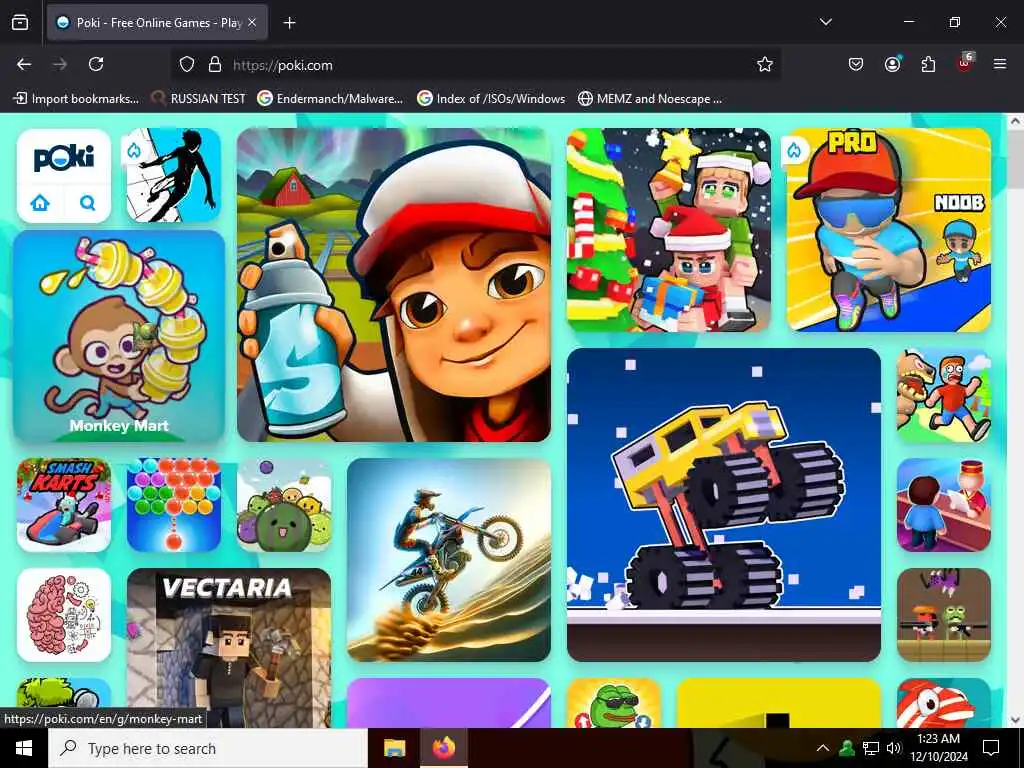
Task: Open the yellow monster truck game tile
Action: pyautogui.click(x=724, y=505)
